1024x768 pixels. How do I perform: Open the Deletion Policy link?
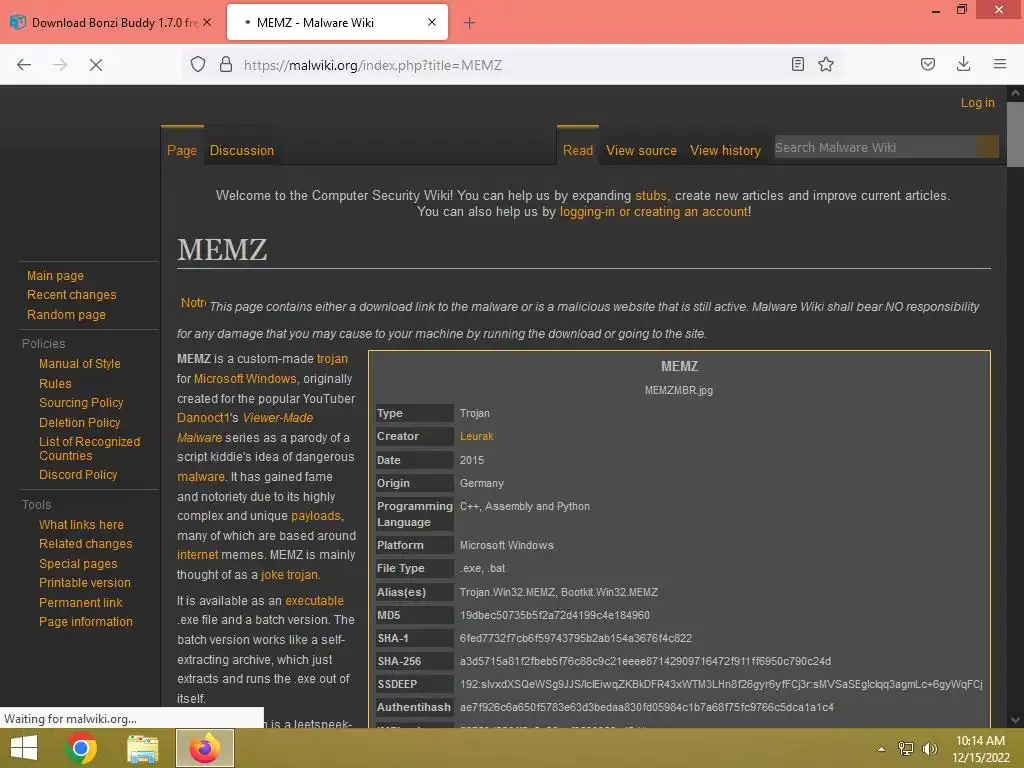tap(80, 423)
